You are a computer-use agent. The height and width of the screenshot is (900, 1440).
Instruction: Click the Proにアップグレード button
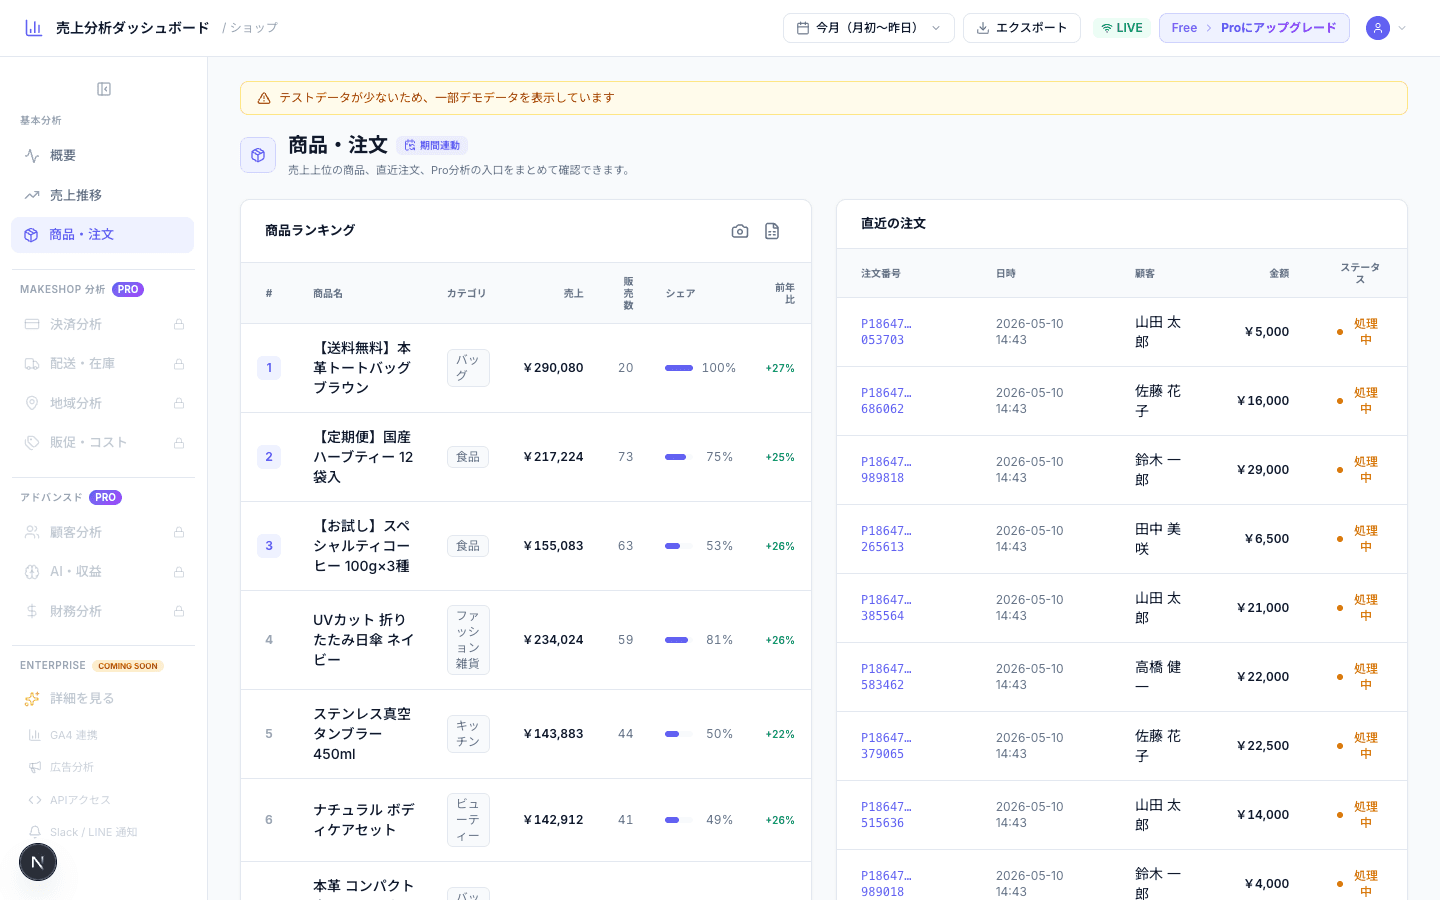coord(1254,28)
